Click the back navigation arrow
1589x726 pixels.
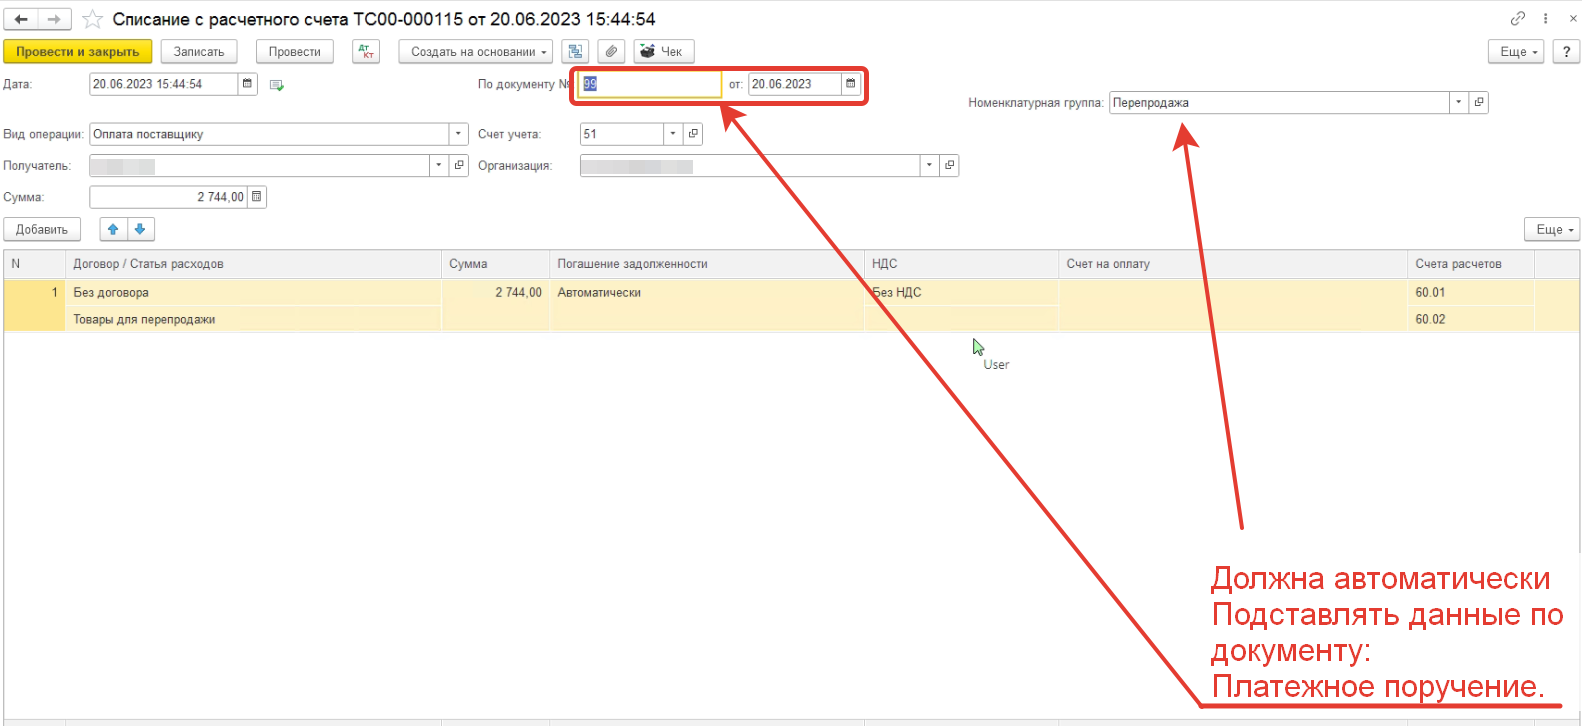tap(21, 19)
